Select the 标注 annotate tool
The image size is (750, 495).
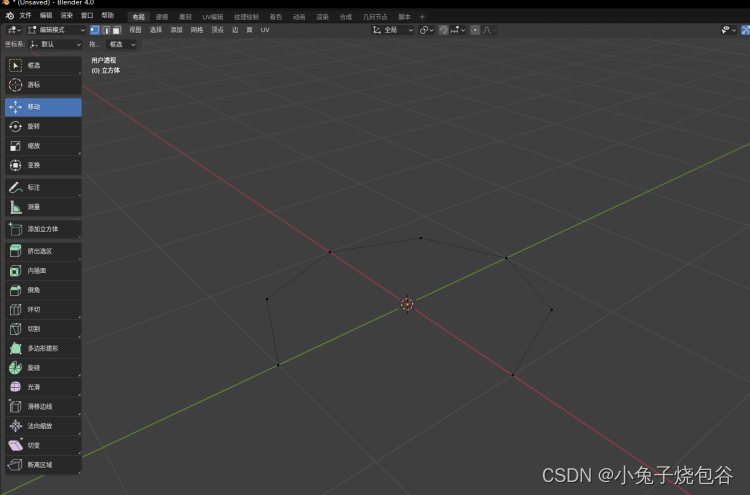point(43,187)
